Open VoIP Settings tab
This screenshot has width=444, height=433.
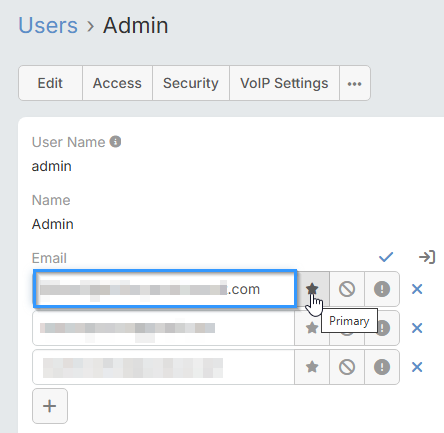click(284, 83)
